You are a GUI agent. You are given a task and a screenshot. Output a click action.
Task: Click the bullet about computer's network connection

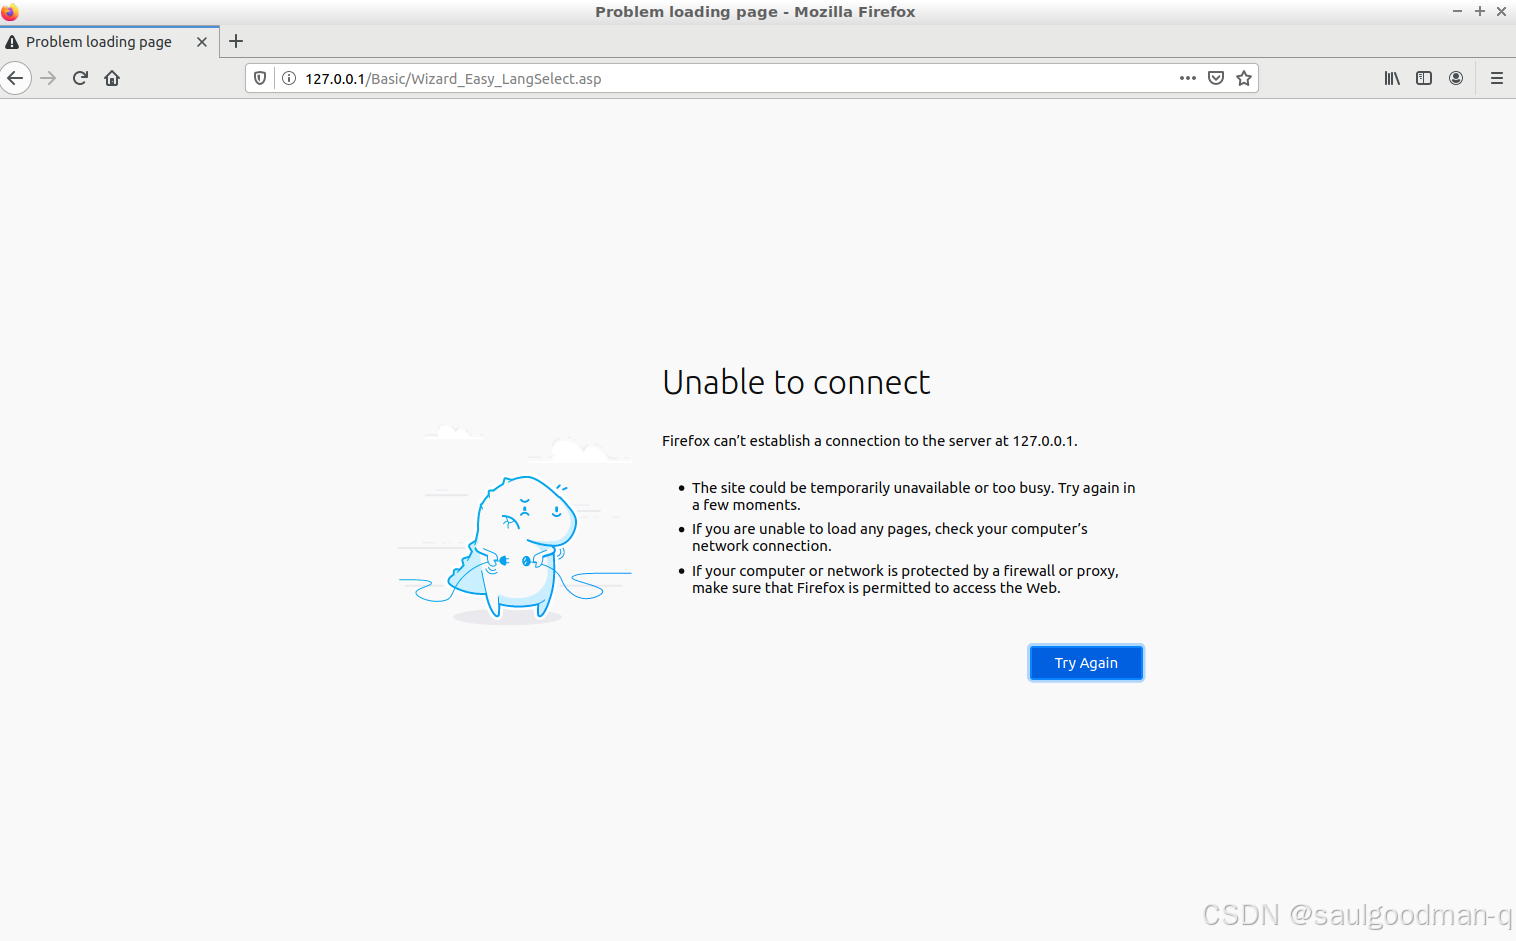(889, 537)
